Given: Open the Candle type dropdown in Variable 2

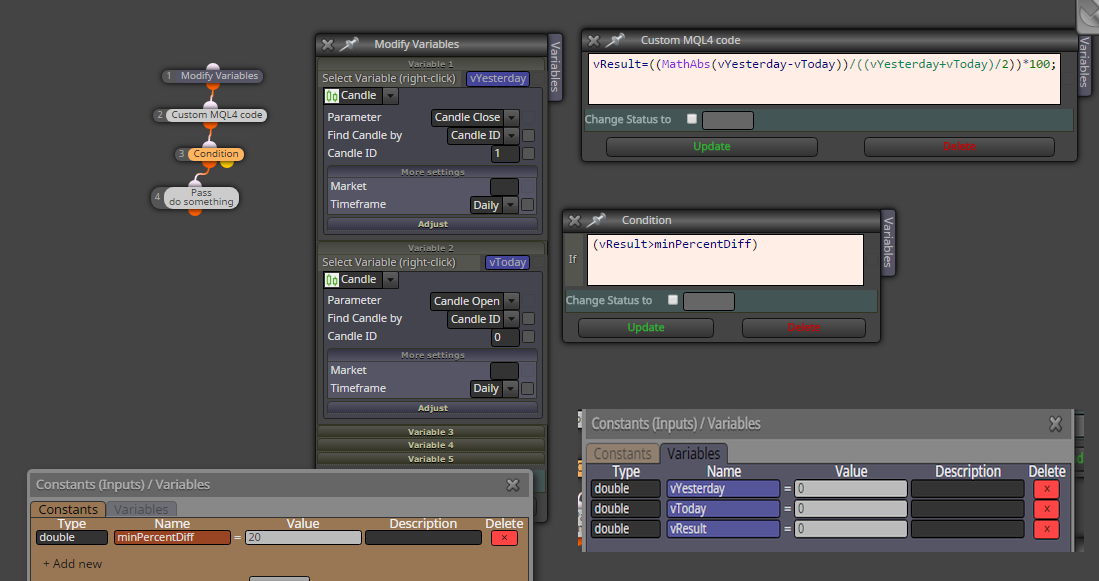Looking at the screenshot, I should click(391, 280).
